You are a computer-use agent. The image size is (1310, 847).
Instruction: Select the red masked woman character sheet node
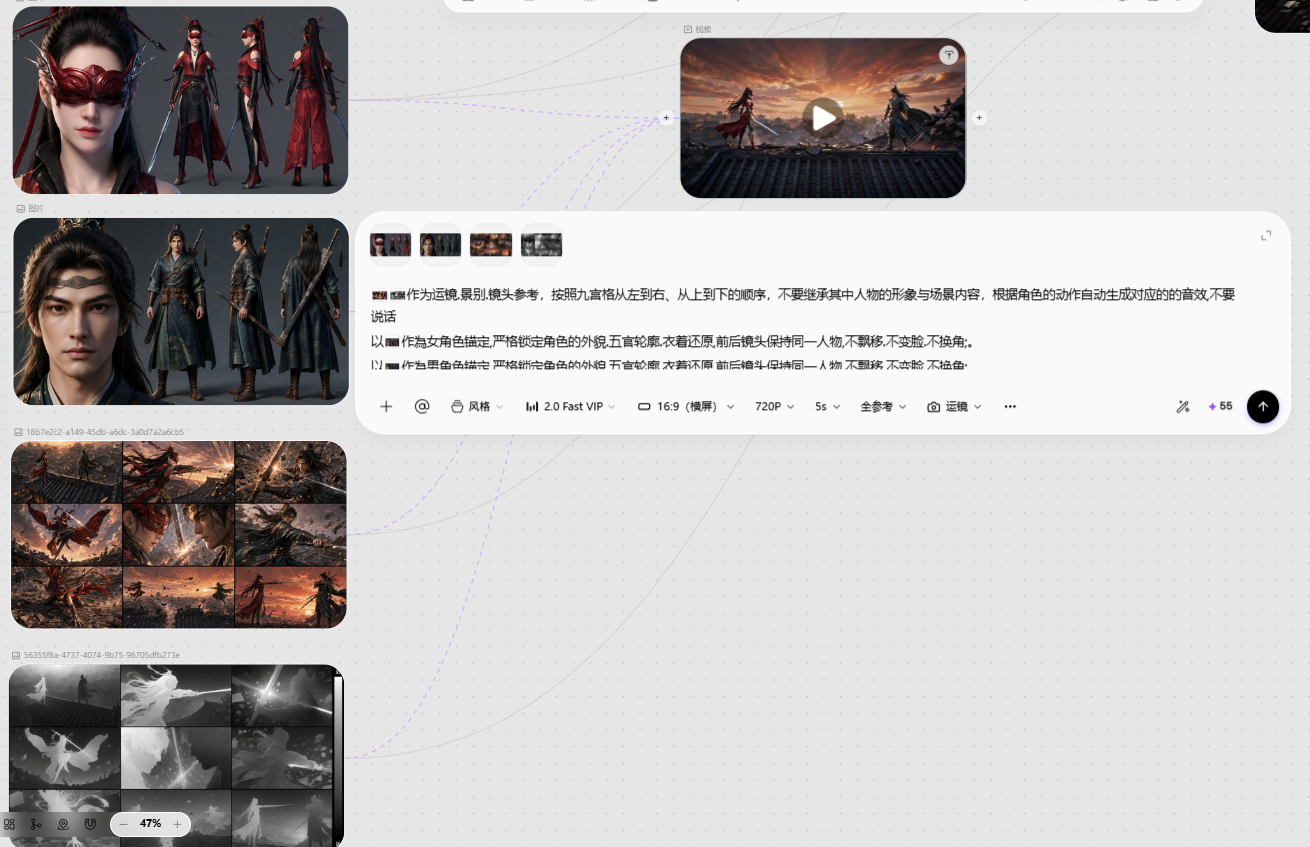pyautogui.click(x=180, y=100)
